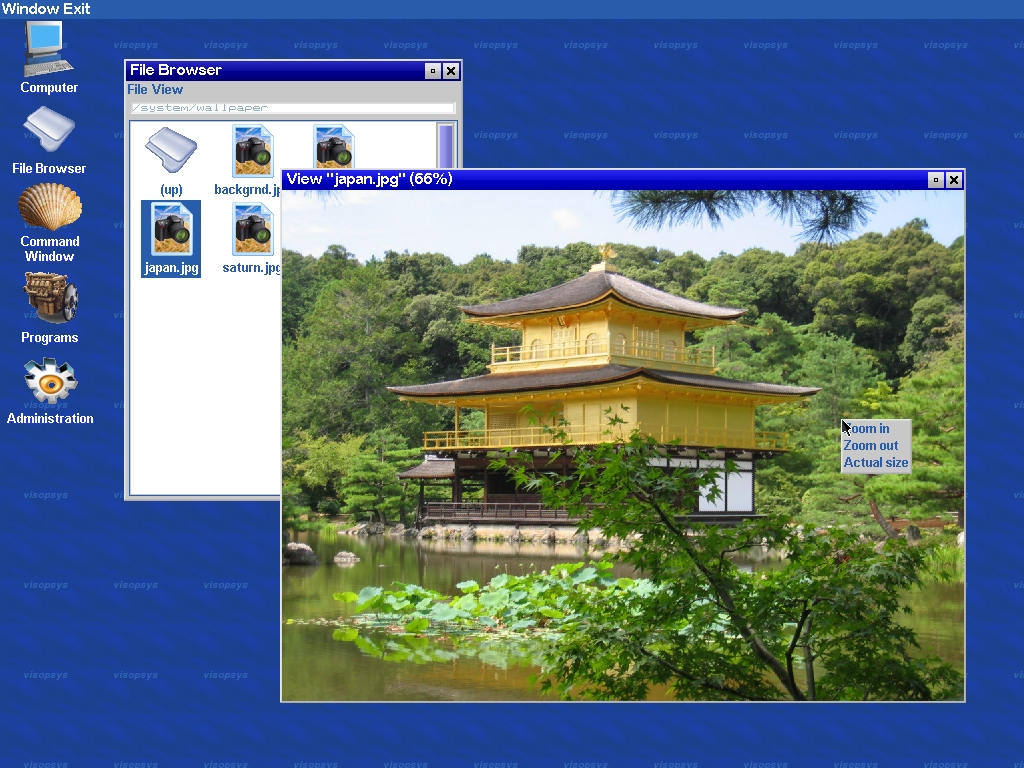1024x768 pixels.
Task: Click the /system/wallpaper path field
Action: click(292, 108)
